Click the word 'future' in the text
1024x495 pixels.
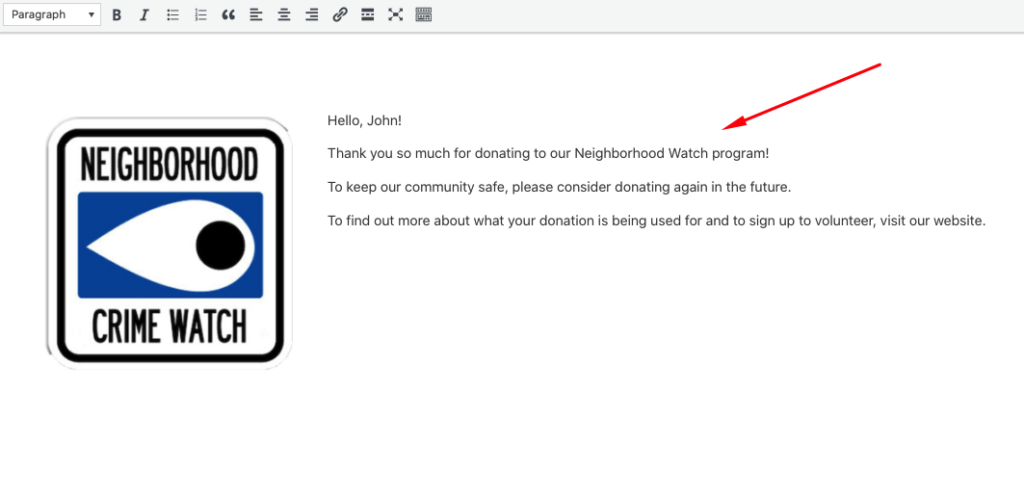pyautogui.click(x=767, y=187)
